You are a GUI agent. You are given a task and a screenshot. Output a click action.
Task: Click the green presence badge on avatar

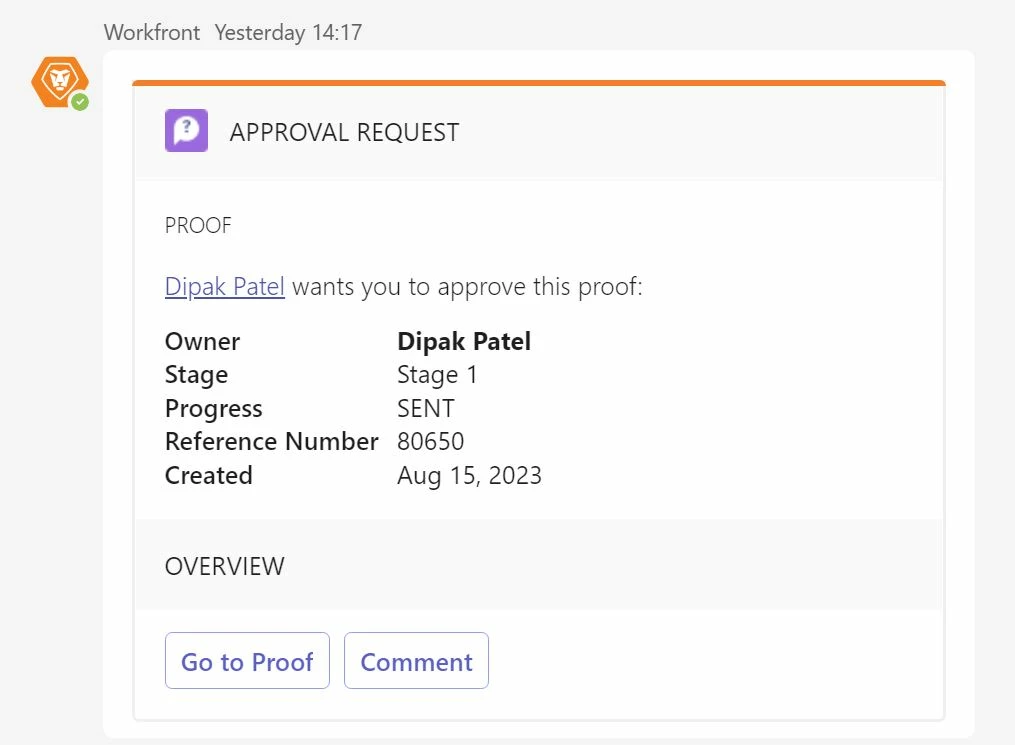[80, 102]
